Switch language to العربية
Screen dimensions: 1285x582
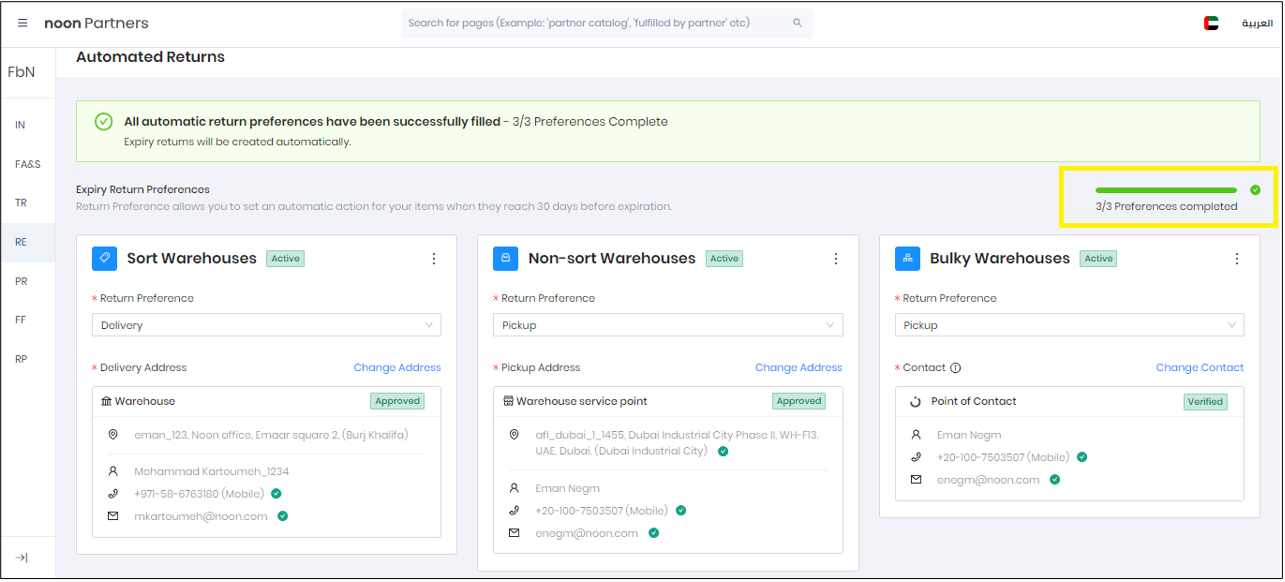point(1257,23)
